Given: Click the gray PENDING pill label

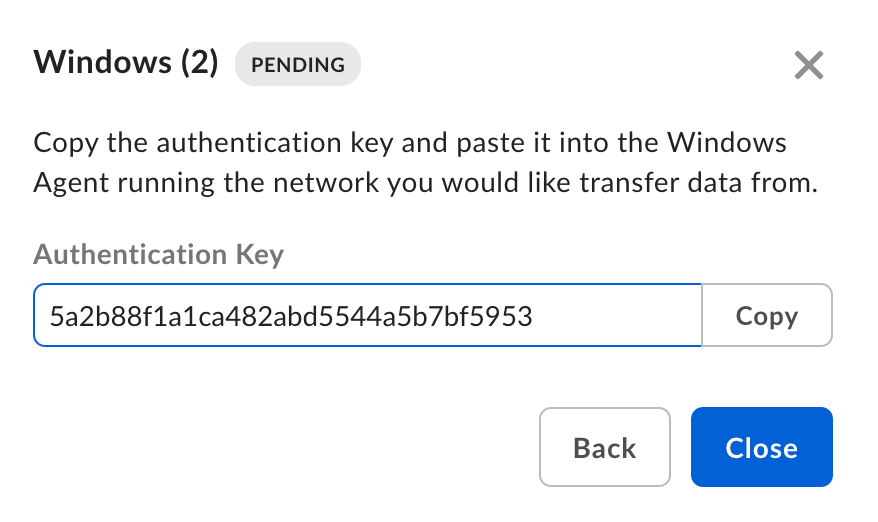Looking at the screenshot, I should [x=297, y=66].
